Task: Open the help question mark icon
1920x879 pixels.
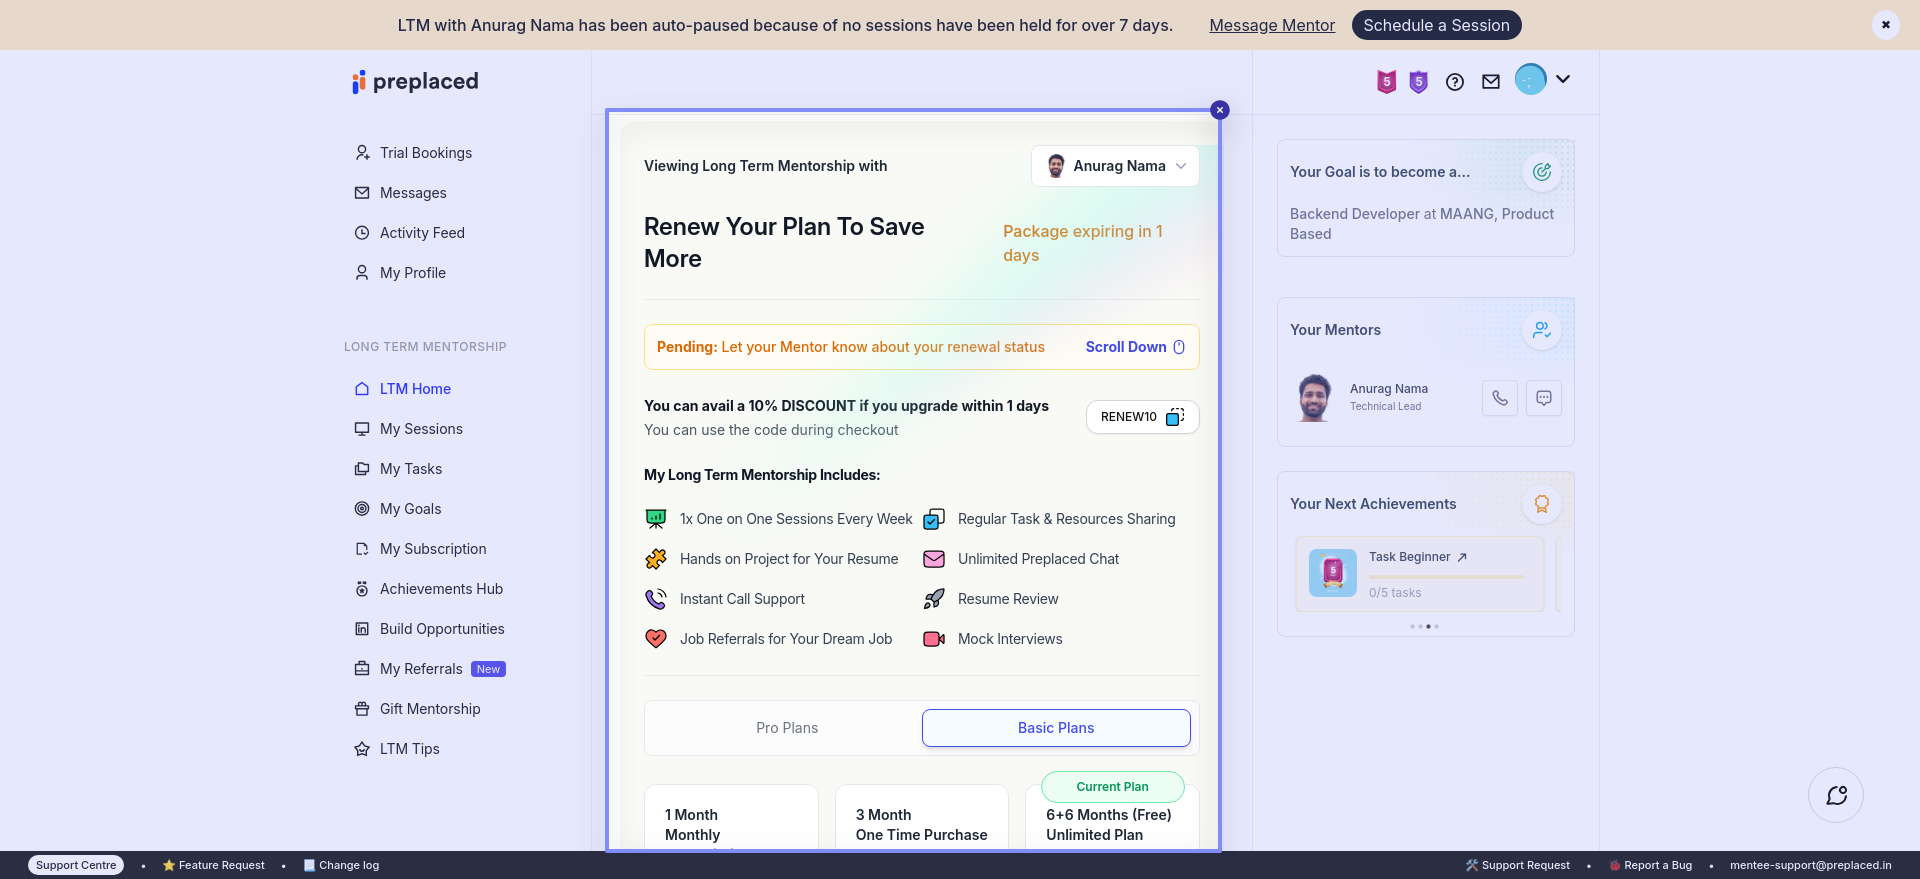Action: [1455, 82]
